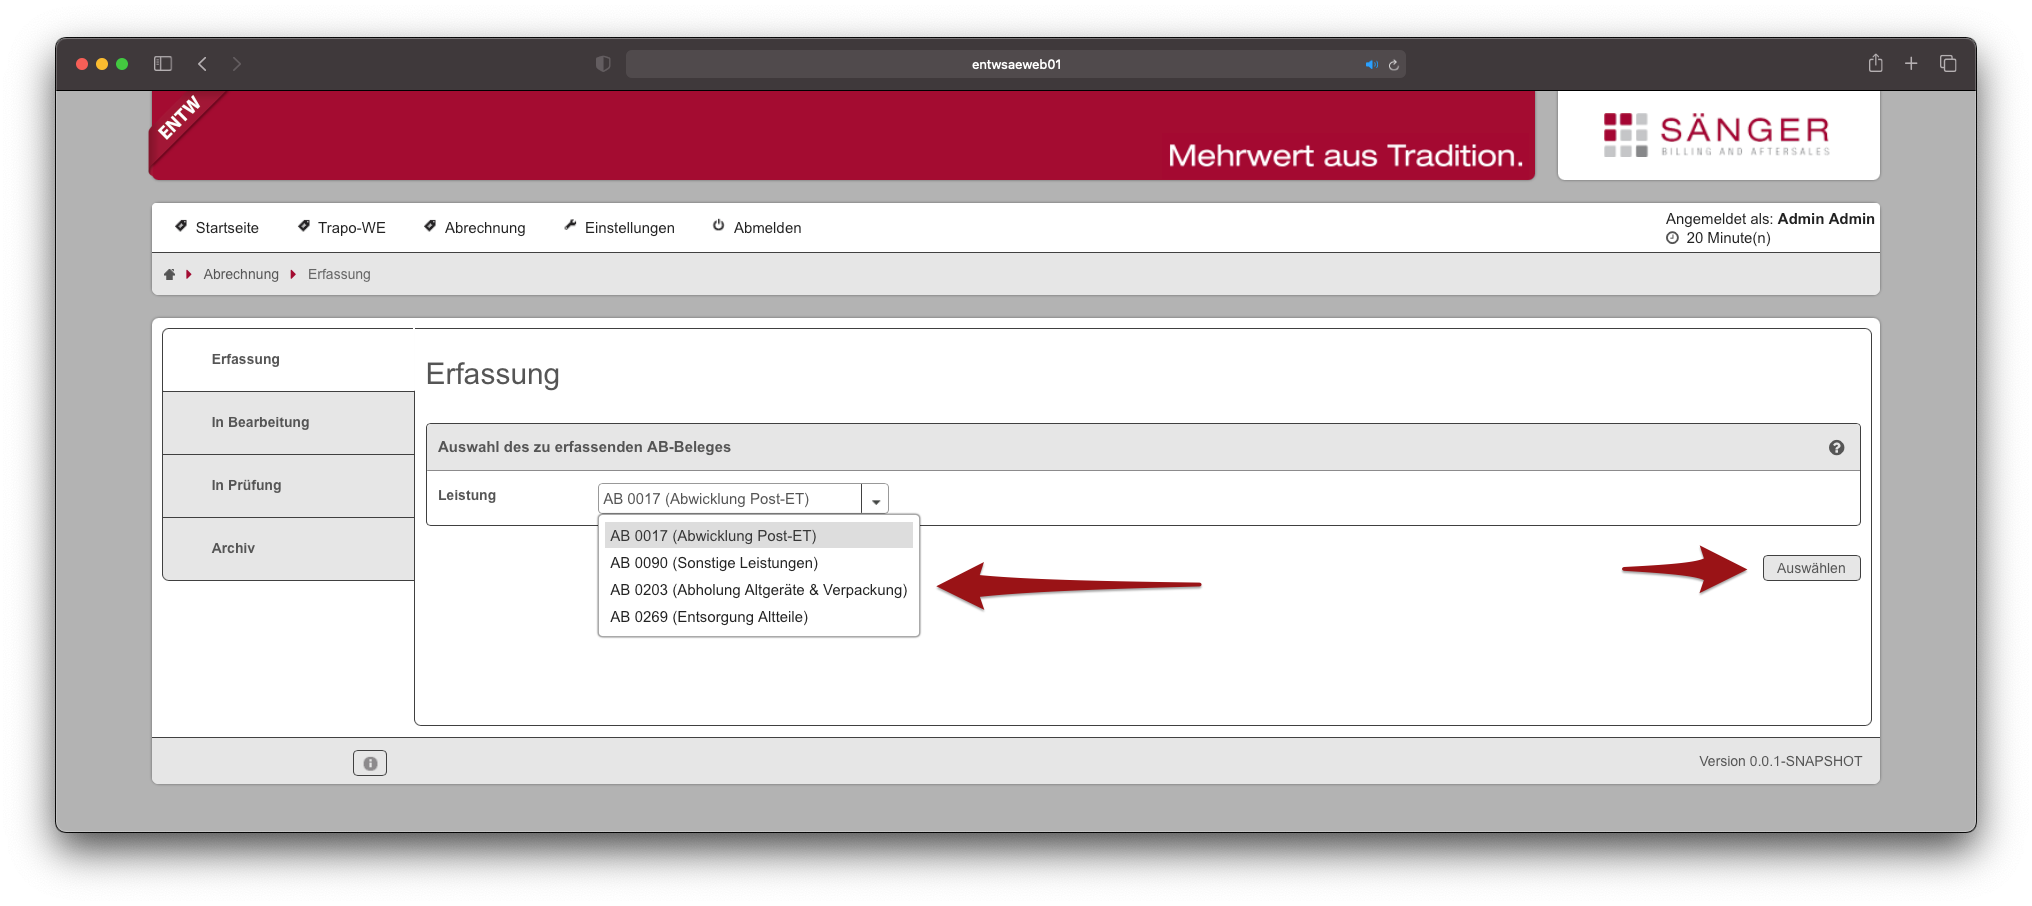2032x906 pixels.
Task: Click the Admin Admin user name
Action: (1826, 219)
